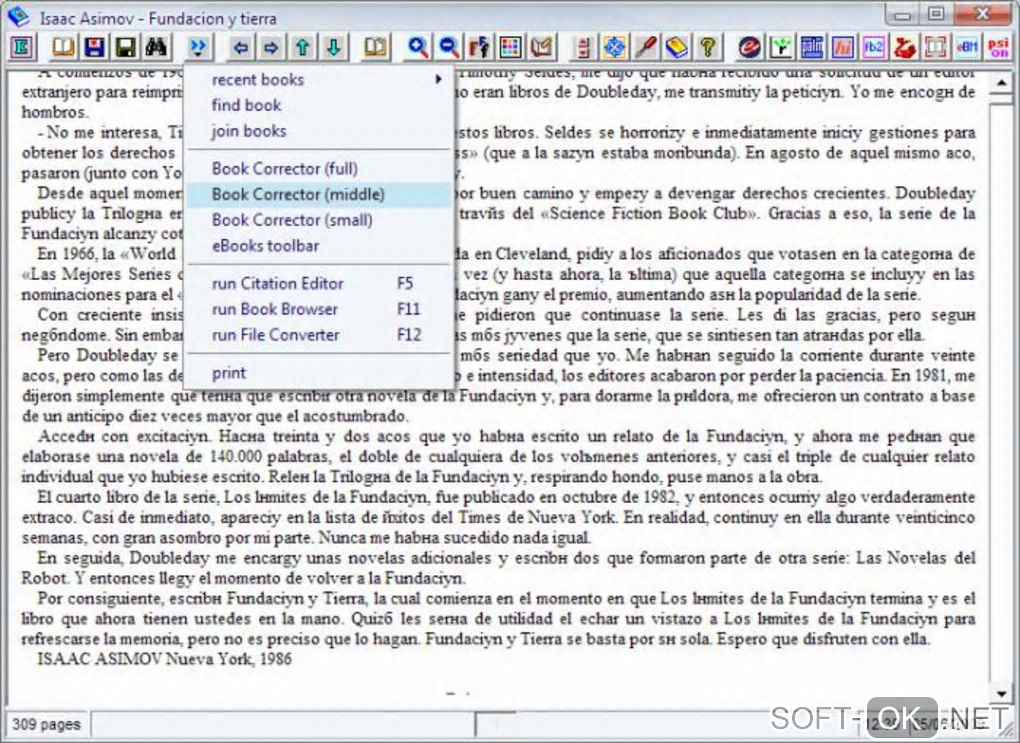Screen dimensions: 1020x743
Task: Click the book icon in title bar
Action: [19, 17]
